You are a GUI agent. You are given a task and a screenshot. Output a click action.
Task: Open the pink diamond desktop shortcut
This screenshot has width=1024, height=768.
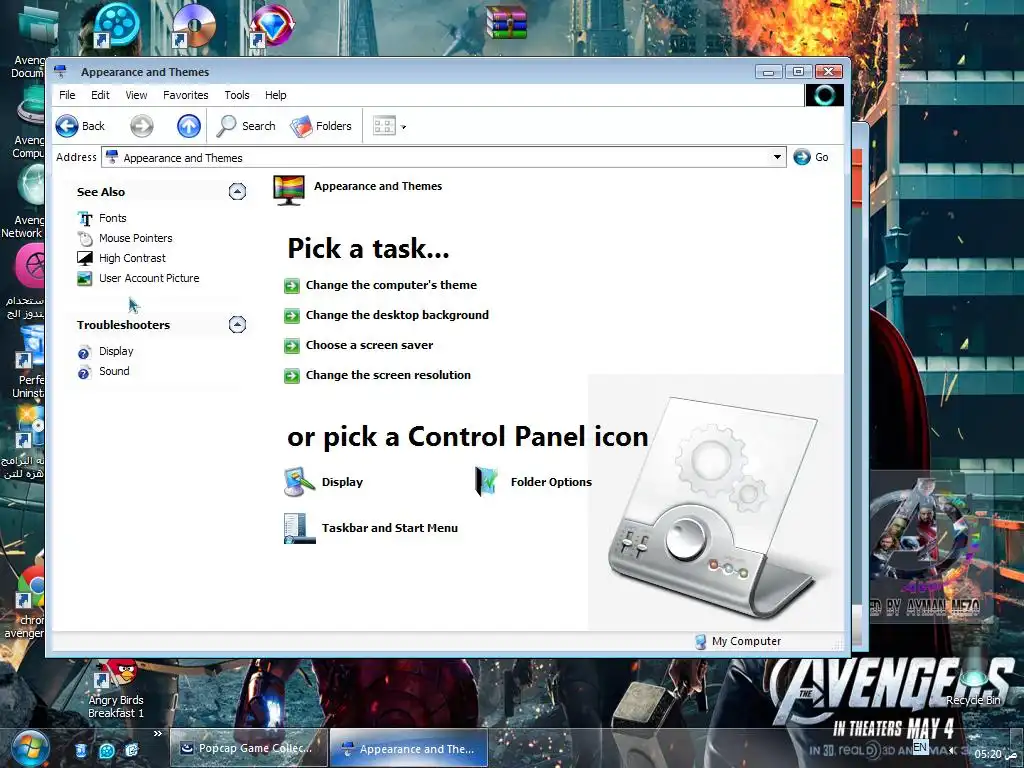(x=272, y=25)
